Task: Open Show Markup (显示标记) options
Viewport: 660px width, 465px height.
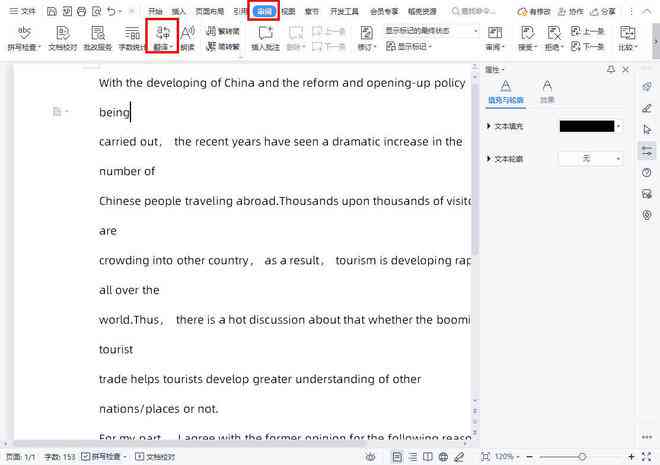Action: [409, 46]
